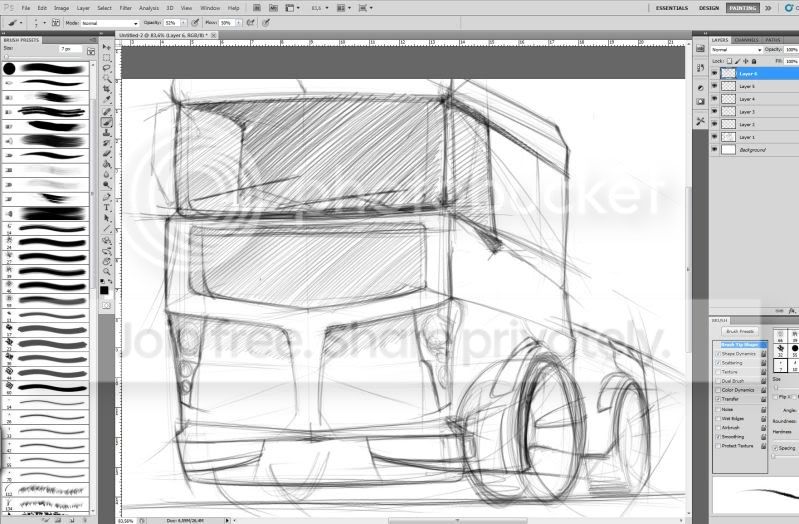Select the Paint Bucket tool

[106, 164]
